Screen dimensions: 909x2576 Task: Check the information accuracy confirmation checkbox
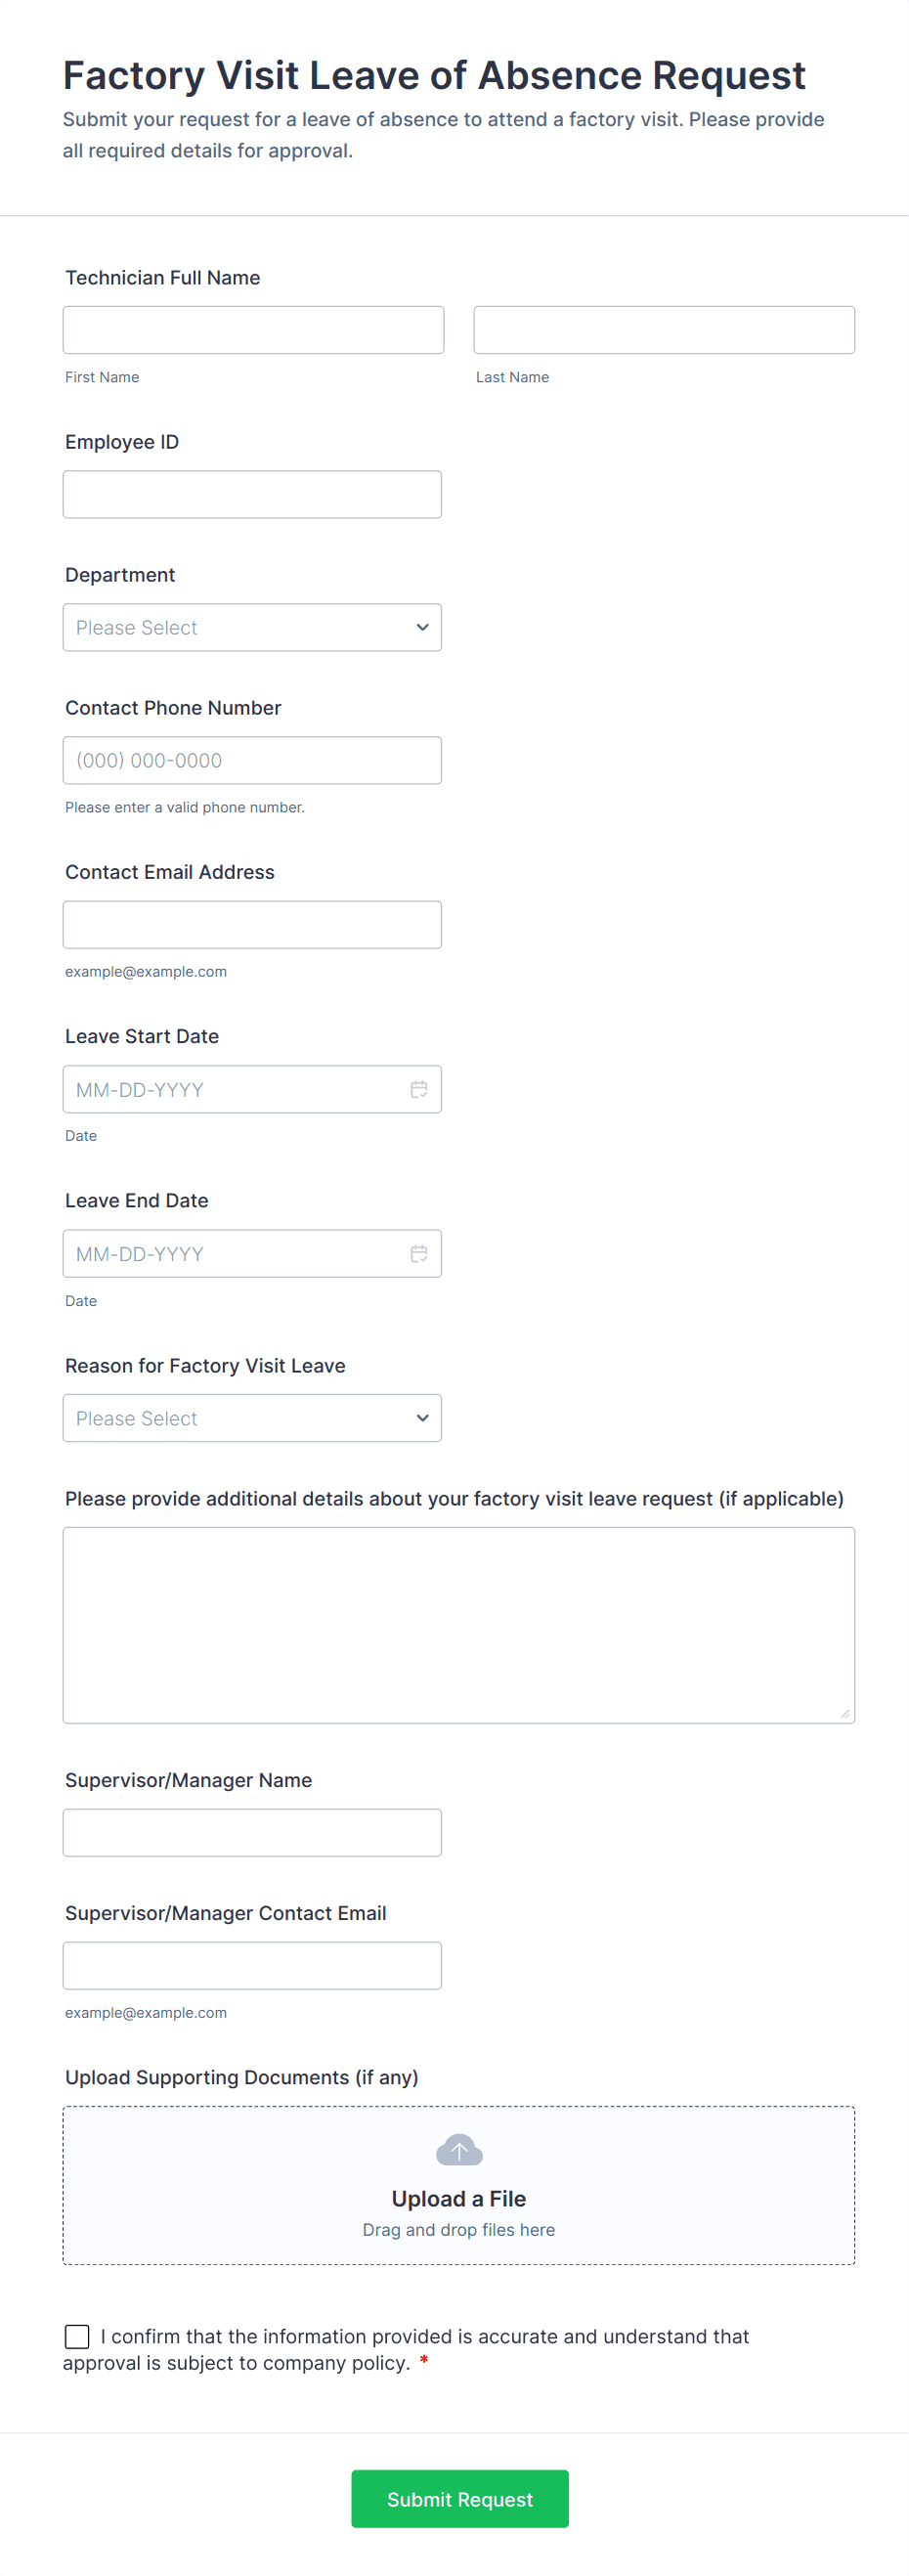(77, 2336)
